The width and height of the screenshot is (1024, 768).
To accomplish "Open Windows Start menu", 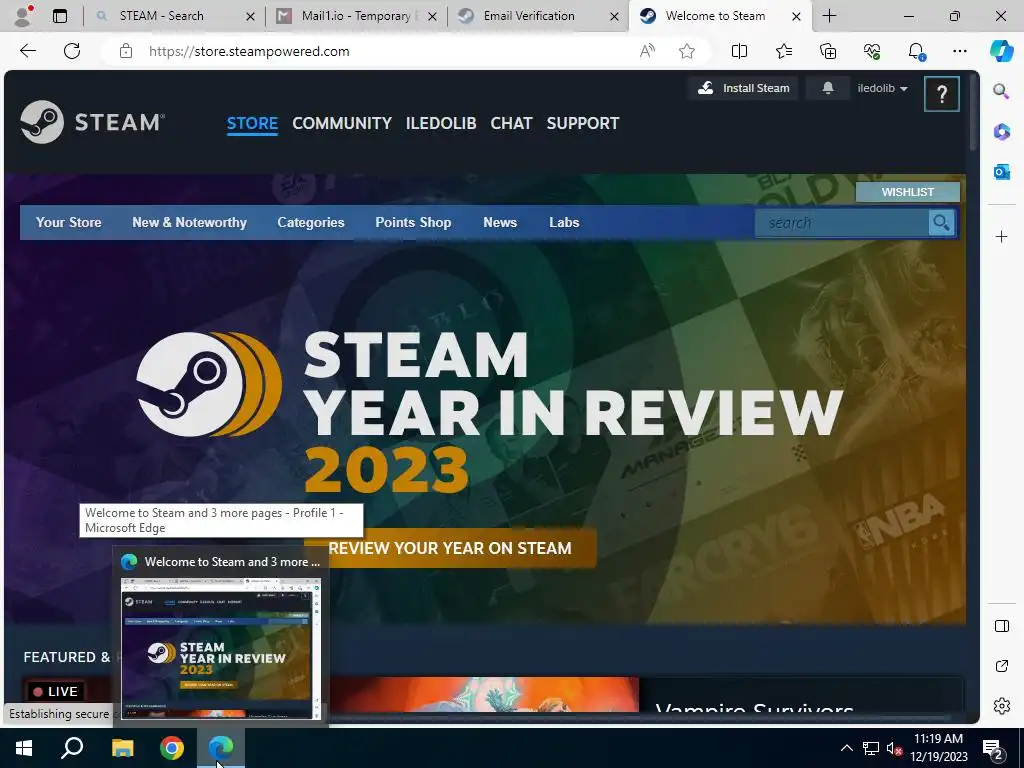I will [x=24, y=748].
